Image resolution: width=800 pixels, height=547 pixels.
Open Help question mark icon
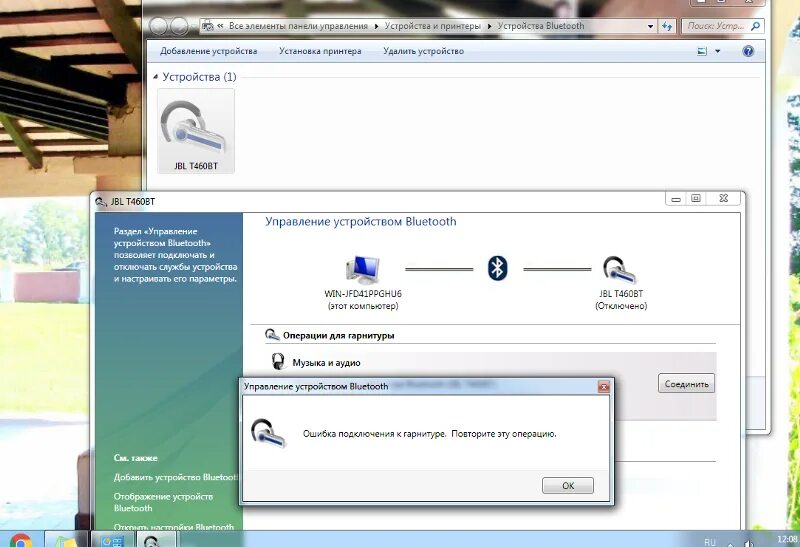748,51
